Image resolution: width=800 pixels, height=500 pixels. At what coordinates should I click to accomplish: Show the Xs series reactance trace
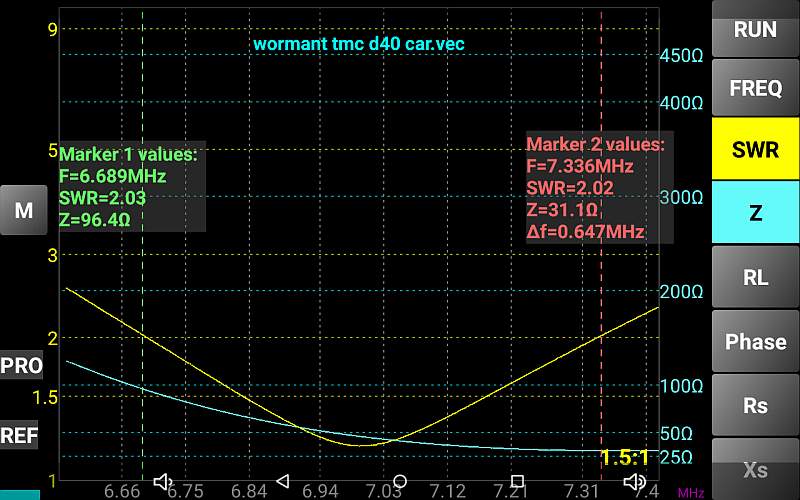(755, 468)
